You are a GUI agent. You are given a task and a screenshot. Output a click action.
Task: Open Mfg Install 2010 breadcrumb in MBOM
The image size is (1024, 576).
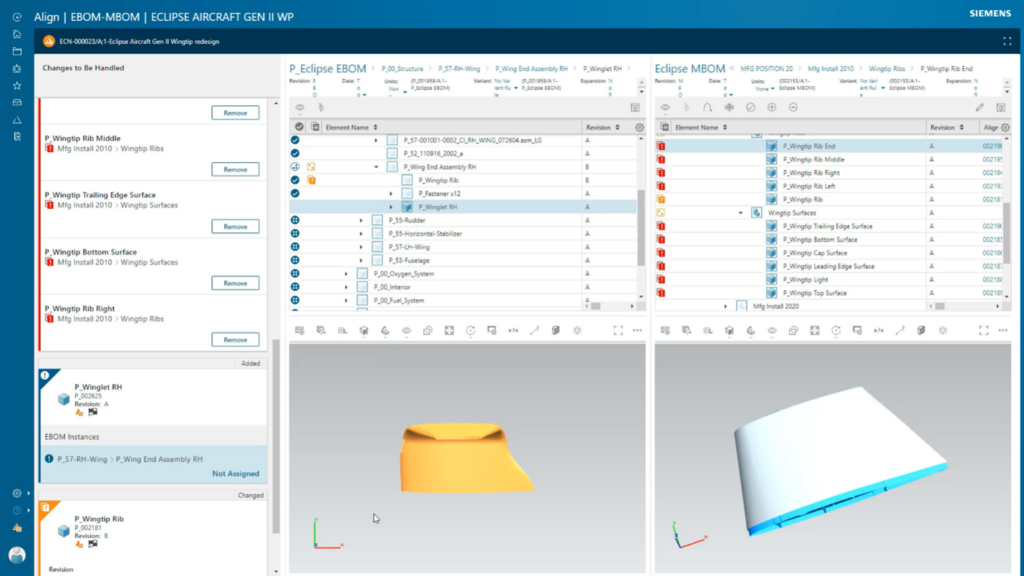[x=831, y=69]
